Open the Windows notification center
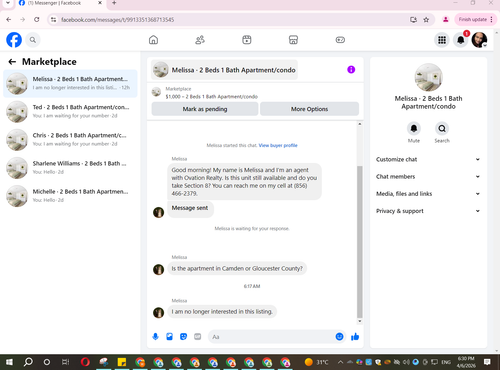Screen dimensions: 500x370 487,362
